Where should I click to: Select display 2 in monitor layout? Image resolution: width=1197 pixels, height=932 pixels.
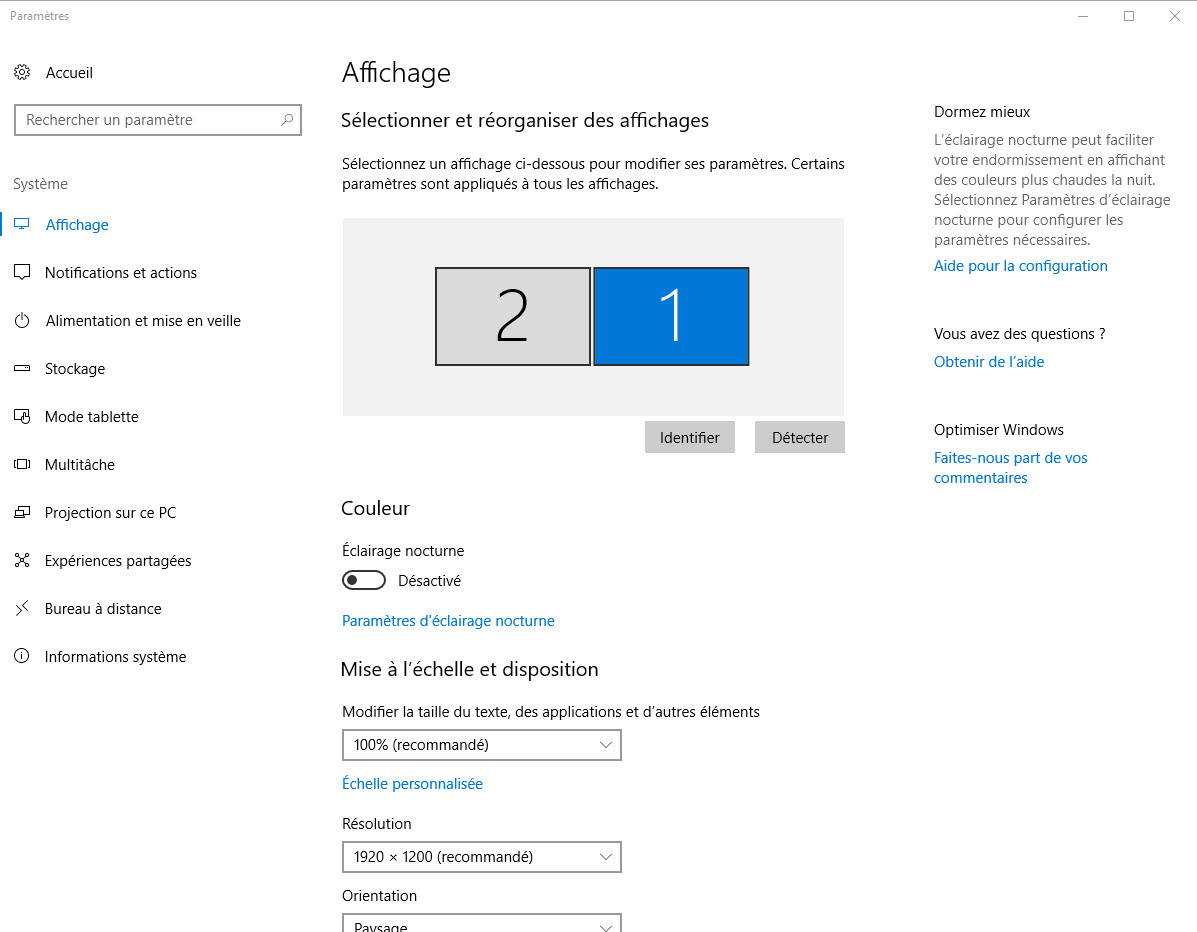click(x=512, y=316)
